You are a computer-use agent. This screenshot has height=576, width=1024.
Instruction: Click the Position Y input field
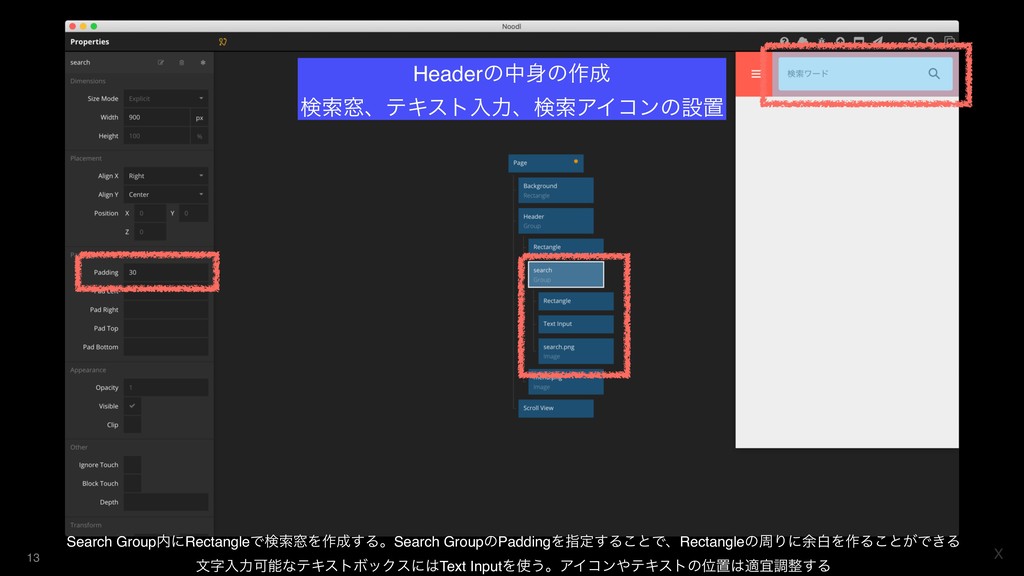coord(193,213)
